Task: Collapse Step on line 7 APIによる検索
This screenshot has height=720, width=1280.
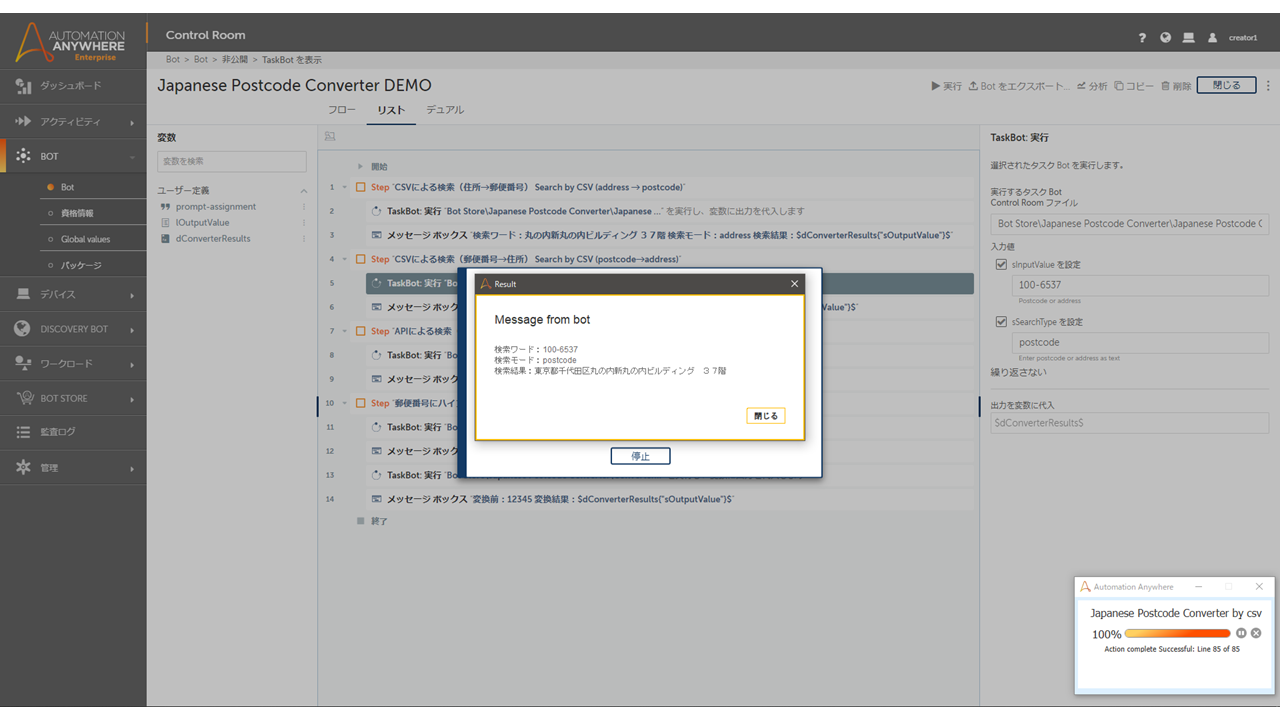Action: [345, 331]
